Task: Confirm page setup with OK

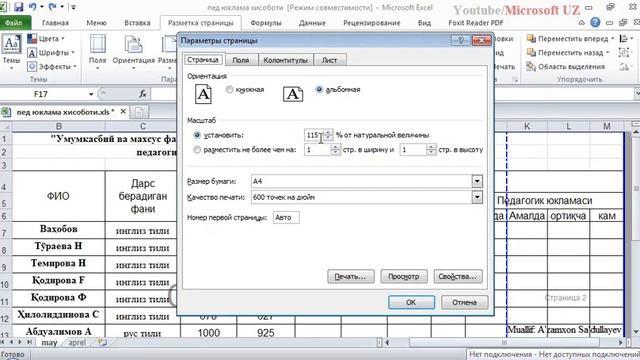Action: 411,302
